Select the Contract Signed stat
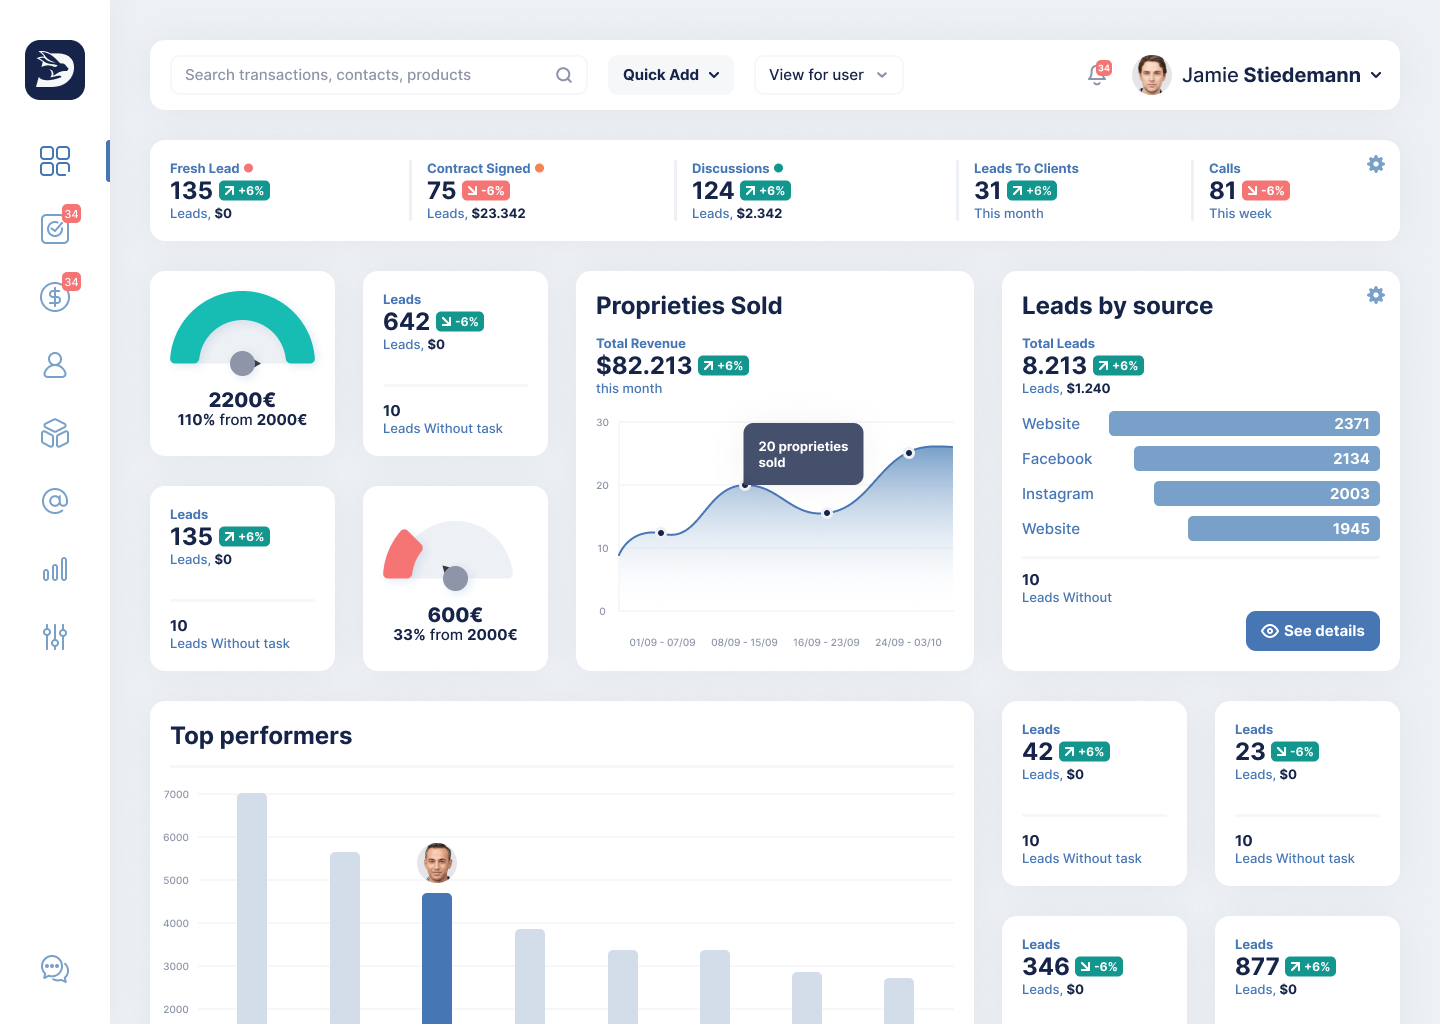This screenshot has width=1440, height=1024. point(486,190)
